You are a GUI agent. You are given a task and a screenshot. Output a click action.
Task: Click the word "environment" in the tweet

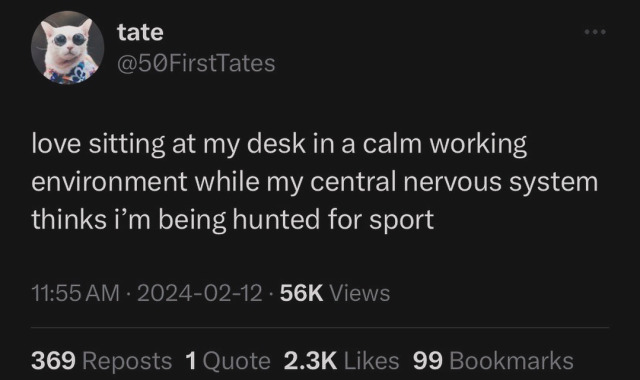click(x=109, y=182)
